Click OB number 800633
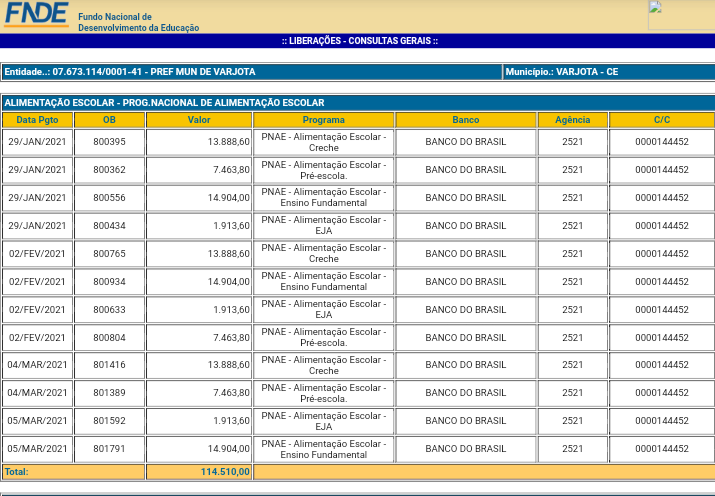The image size is (715, 496). [x=109, y=310]
